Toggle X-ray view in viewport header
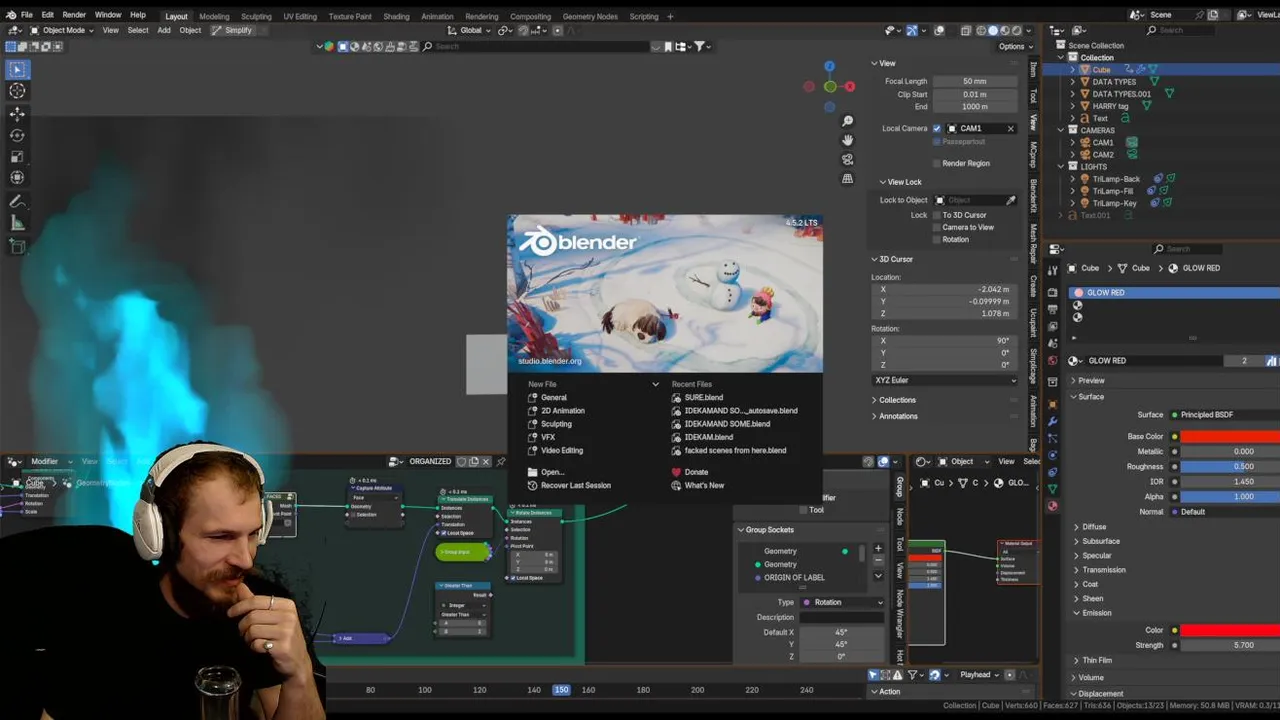The height and width of the screenshot is (720, 1280). click(965, 30)
